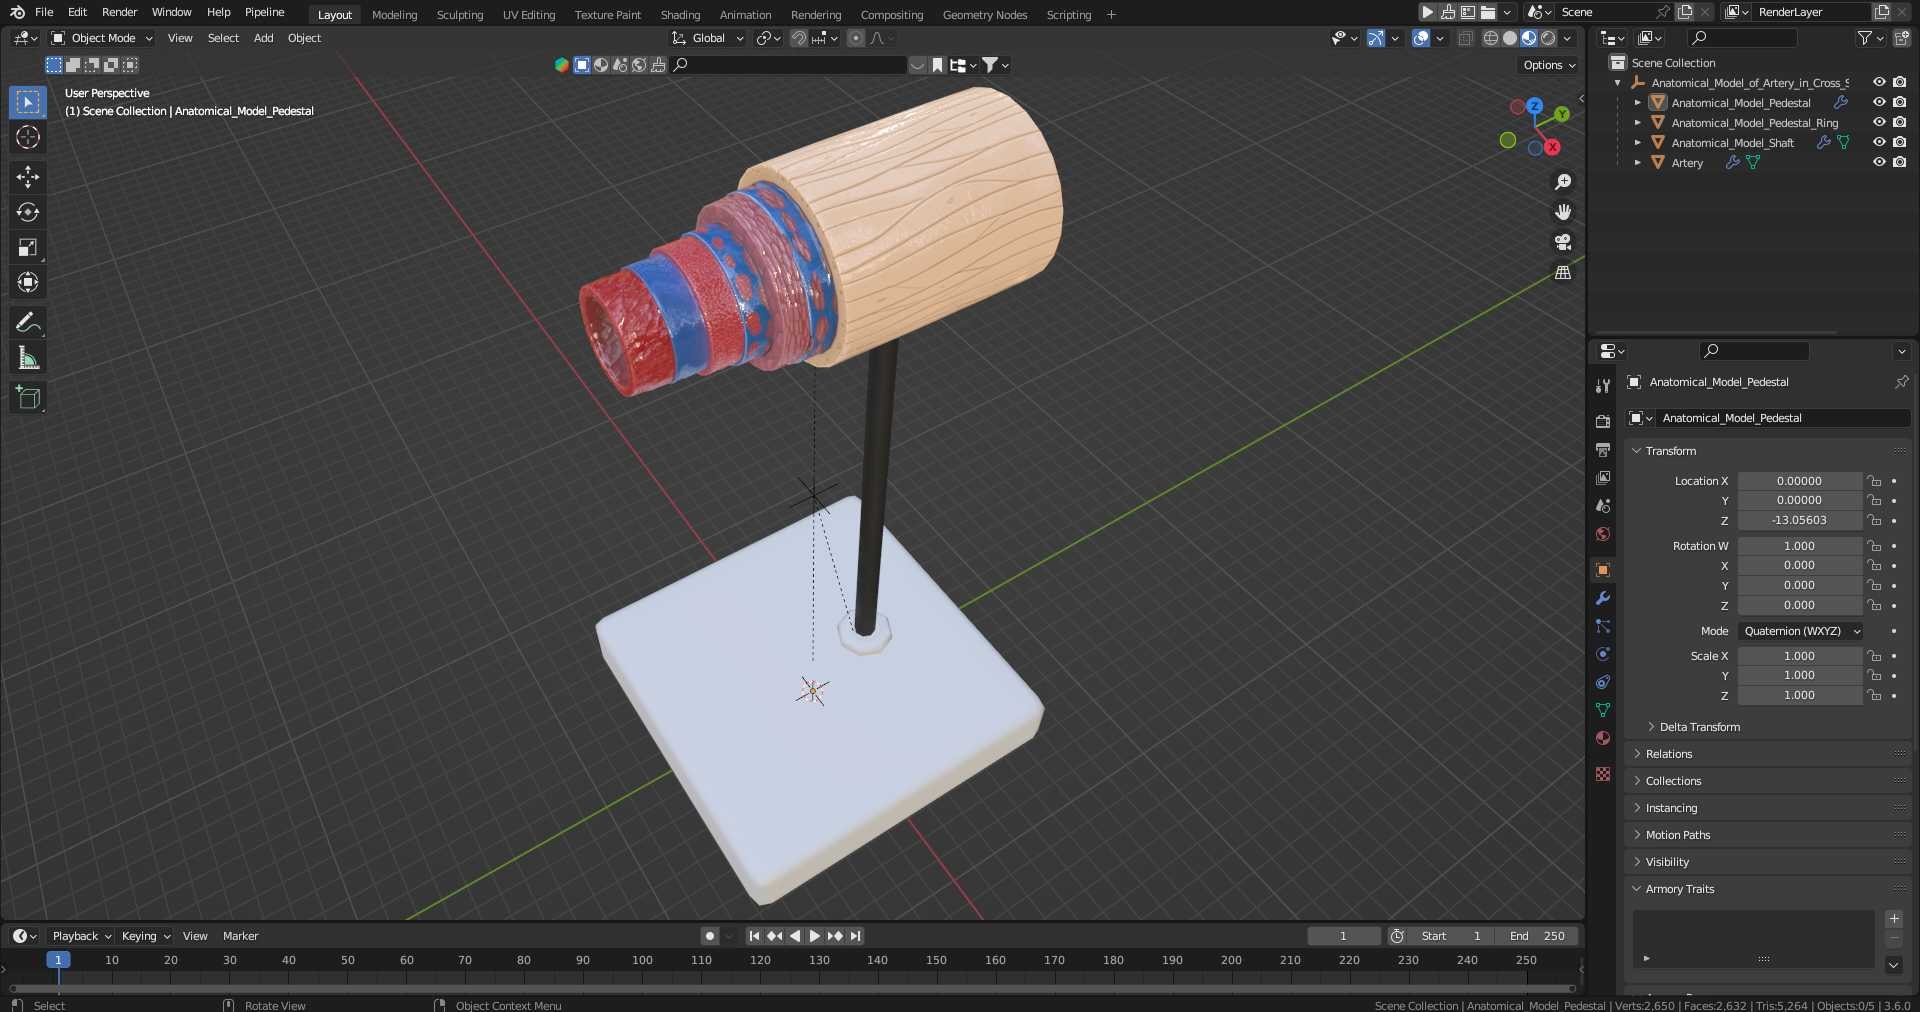Expand the Collections panel
Screen dimensions: 1920x1012
(x=1672, y=781)
